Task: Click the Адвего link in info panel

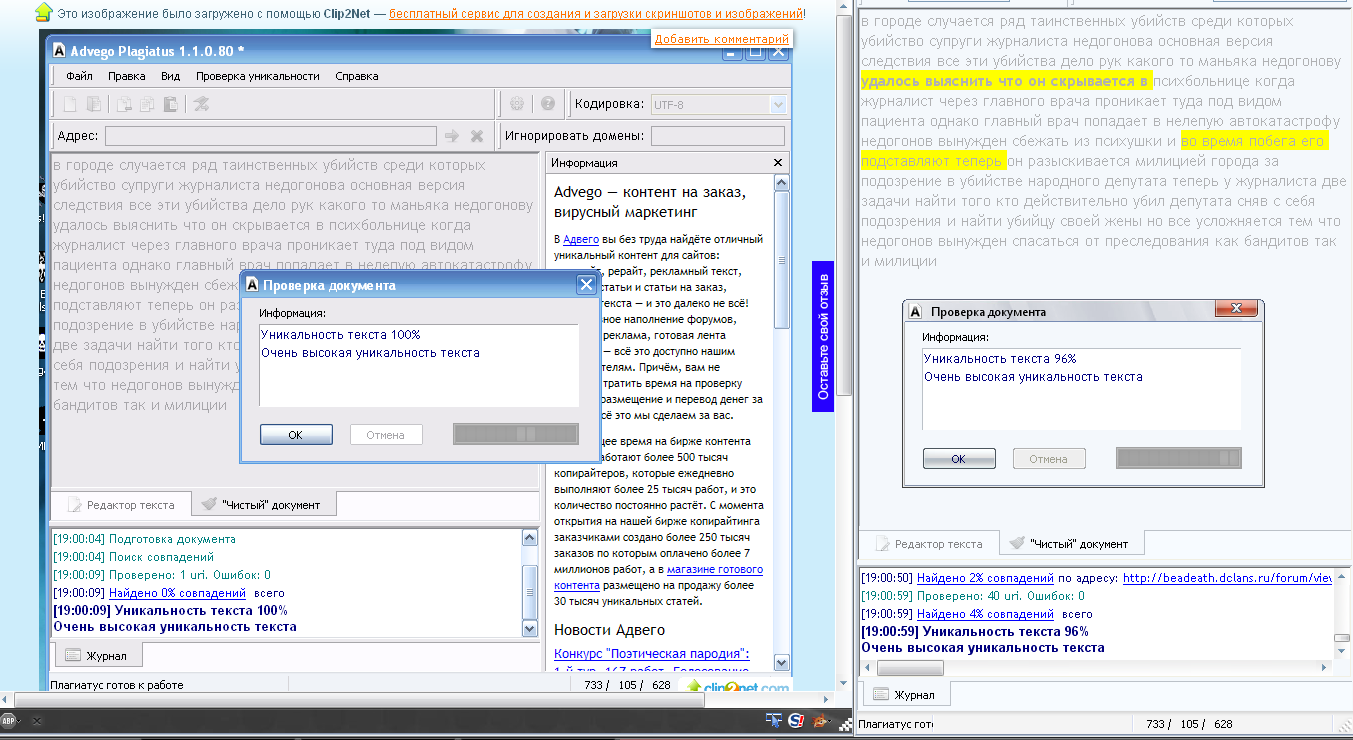Action: (581, 239)
